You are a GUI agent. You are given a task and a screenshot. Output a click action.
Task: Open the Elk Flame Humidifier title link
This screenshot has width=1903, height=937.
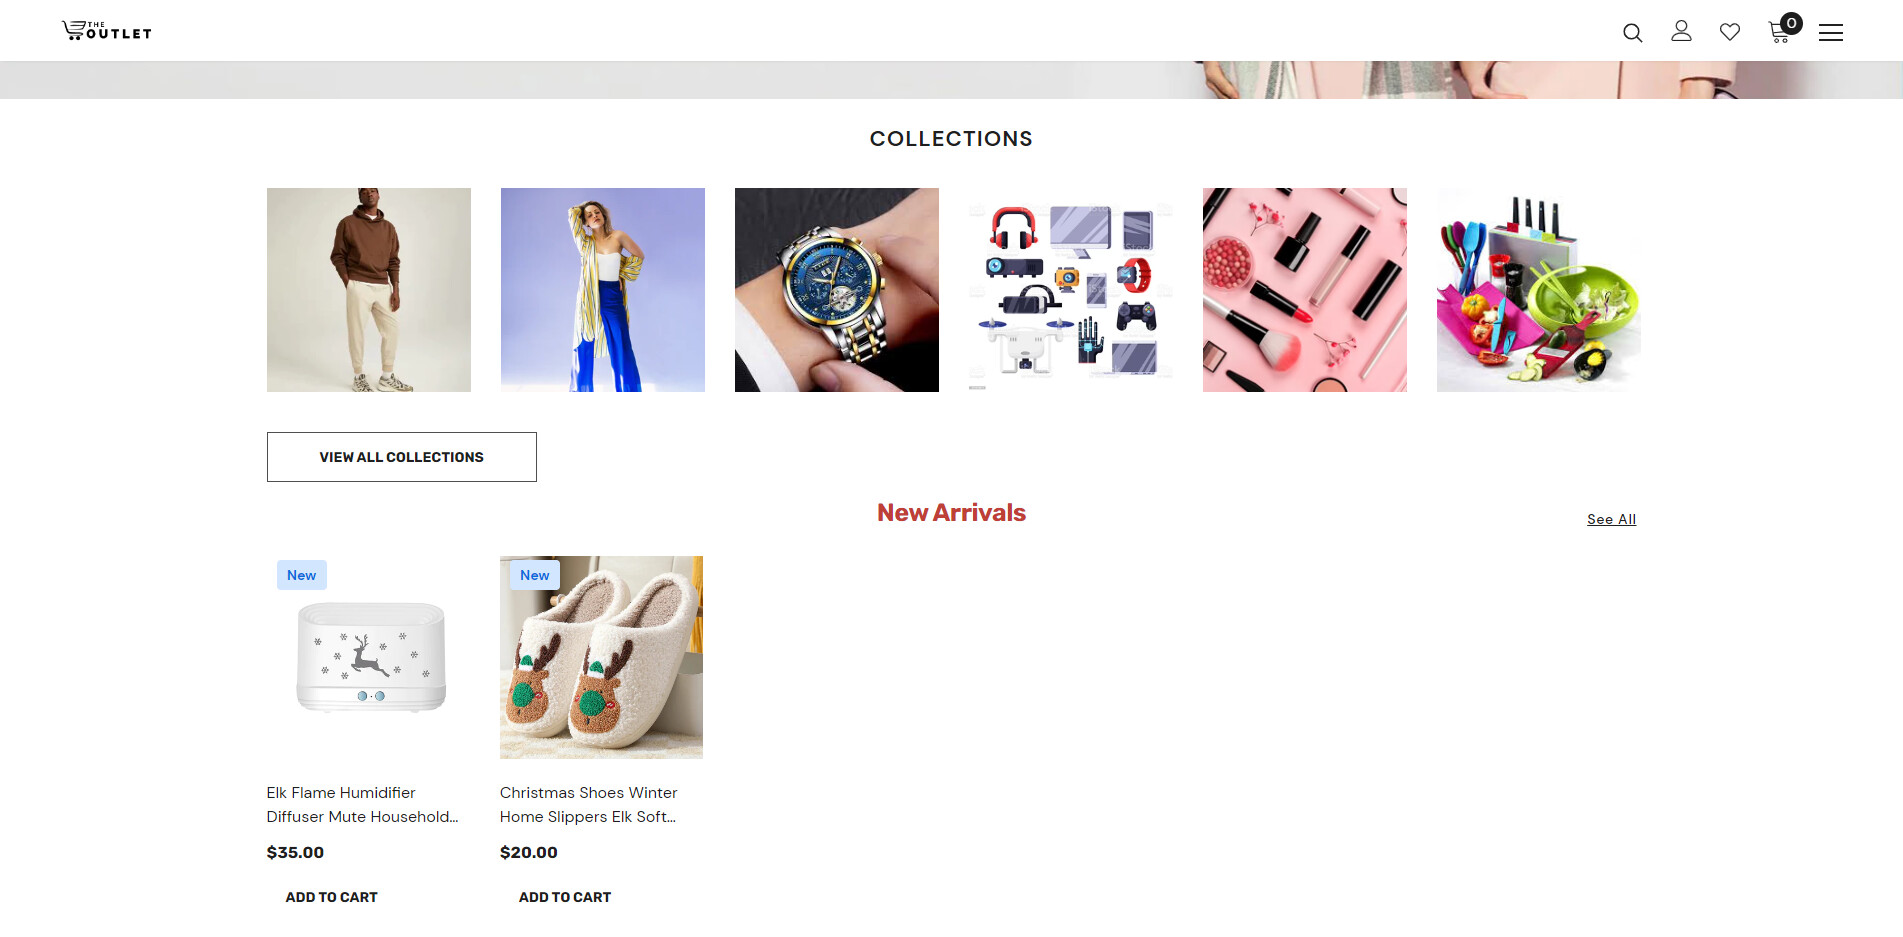click(x=363, y=804)
